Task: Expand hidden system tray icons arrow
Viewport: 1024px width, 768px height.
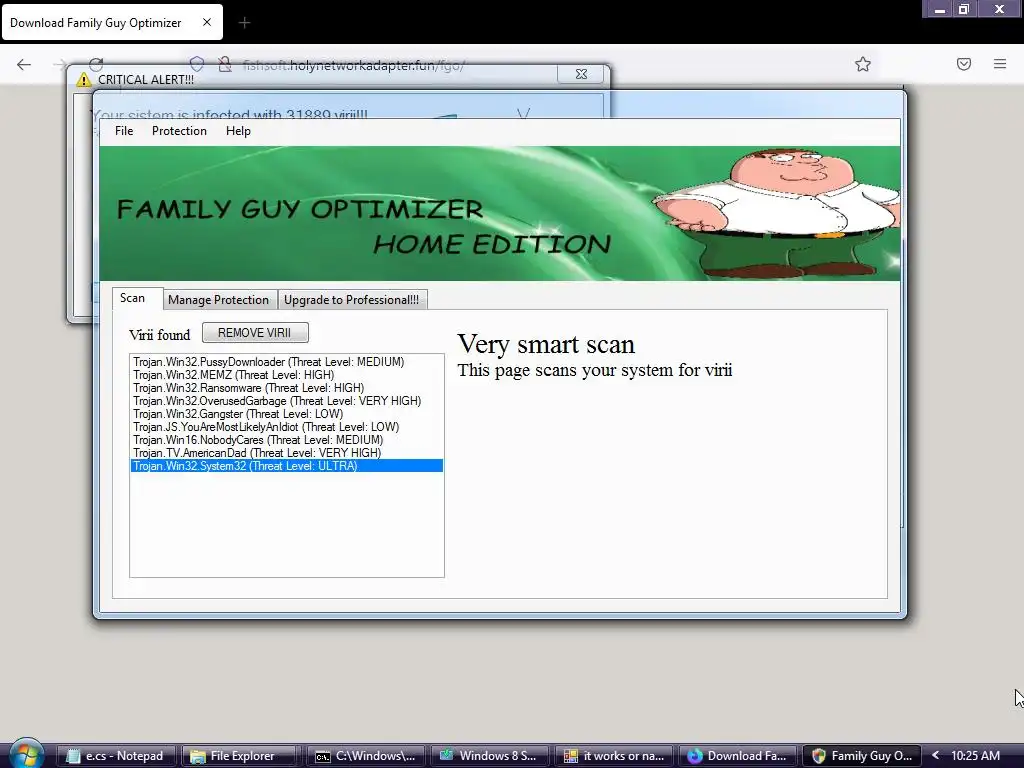Action: [x=935, y=756]
